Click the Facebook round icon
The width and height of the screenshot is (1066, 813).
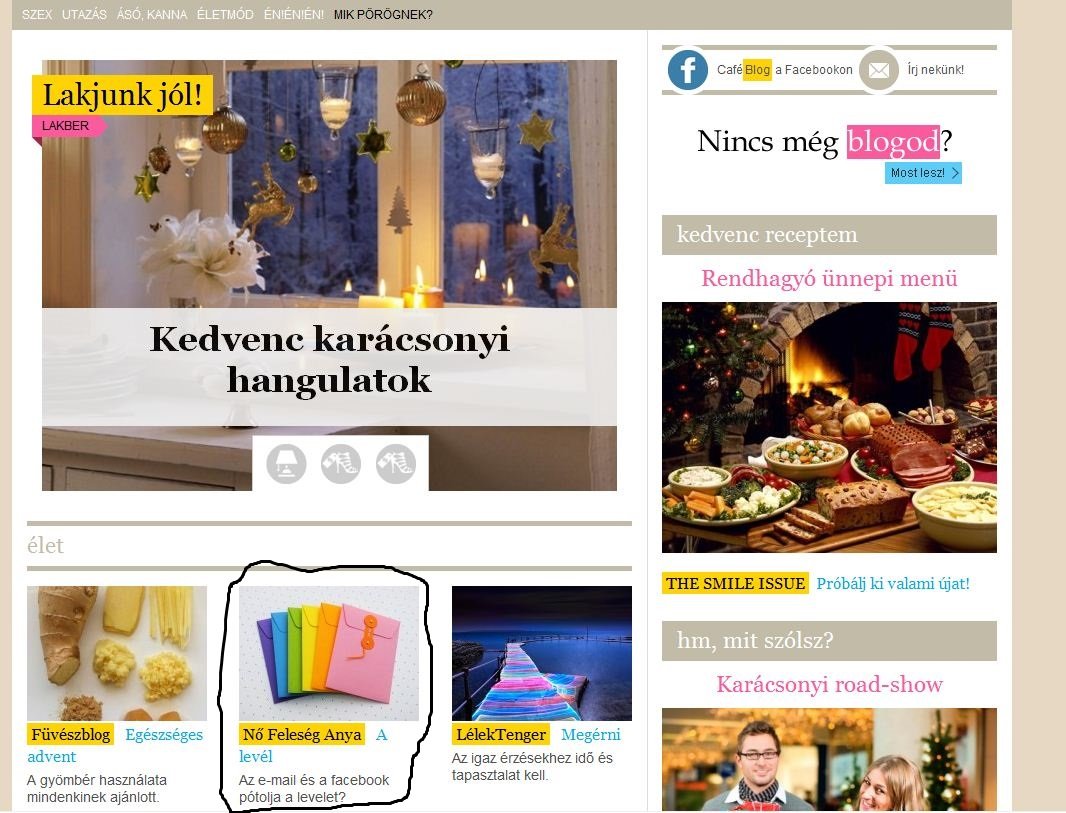(687, 69)
